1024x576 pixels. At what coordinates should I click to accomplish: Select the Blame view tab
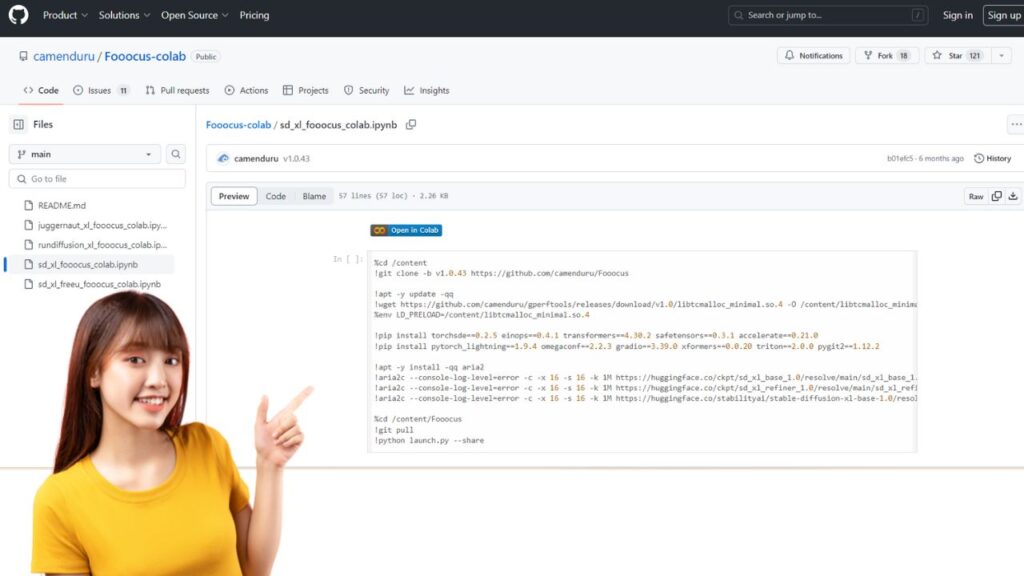tap(314, 196)
